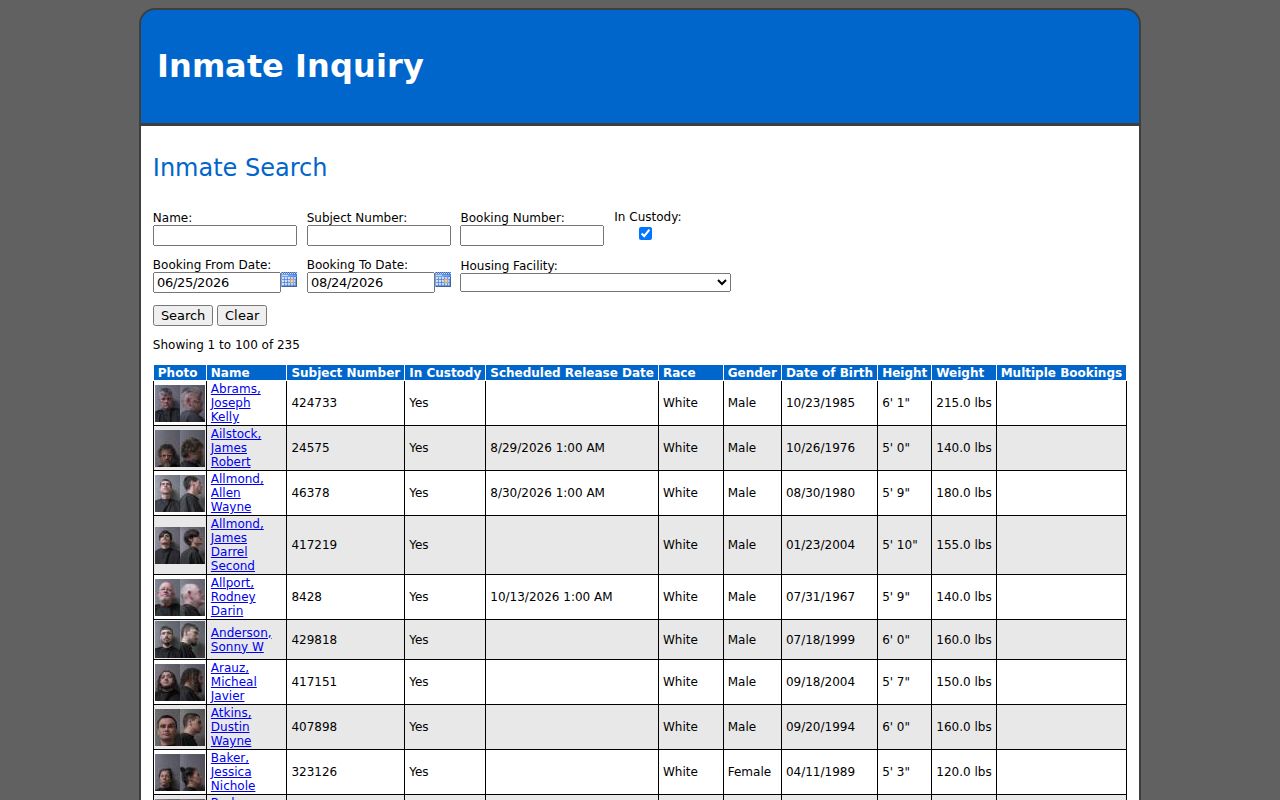Focus the Name input field
This screenshot has height=800, width=1280.
coord(225,235)
